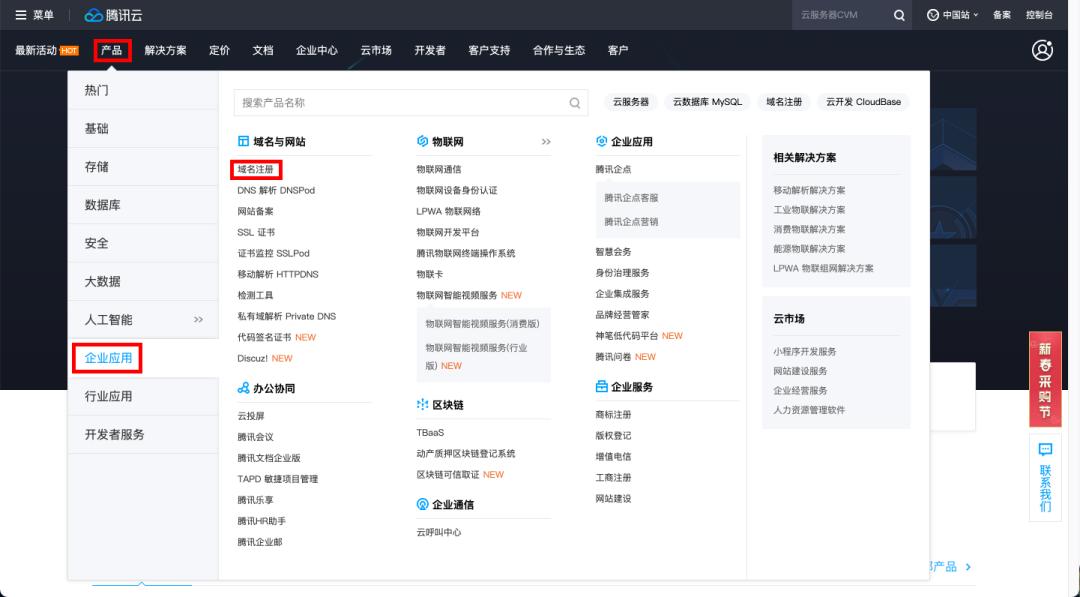Select the 云市场 menu item
Screen dimensions: 1080x597
coord(376,49)
